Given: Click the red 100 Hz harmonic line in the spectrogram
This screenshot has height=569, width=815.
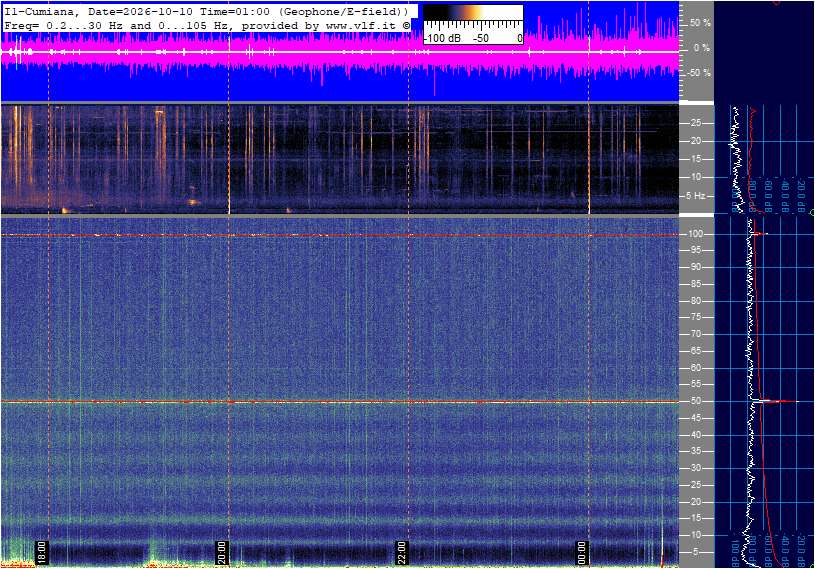Looking at the screenshot, I should (x=339, y=235).
